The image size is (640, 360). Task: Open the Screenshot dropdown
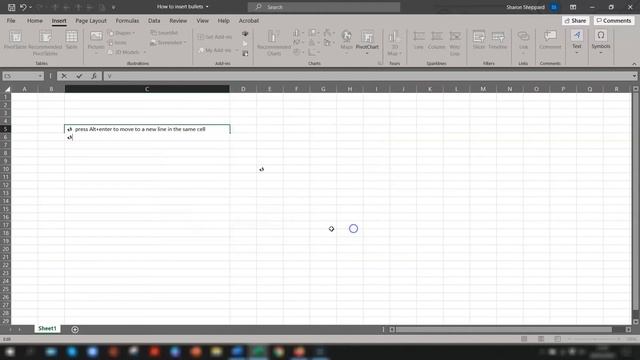click(168, 42)
